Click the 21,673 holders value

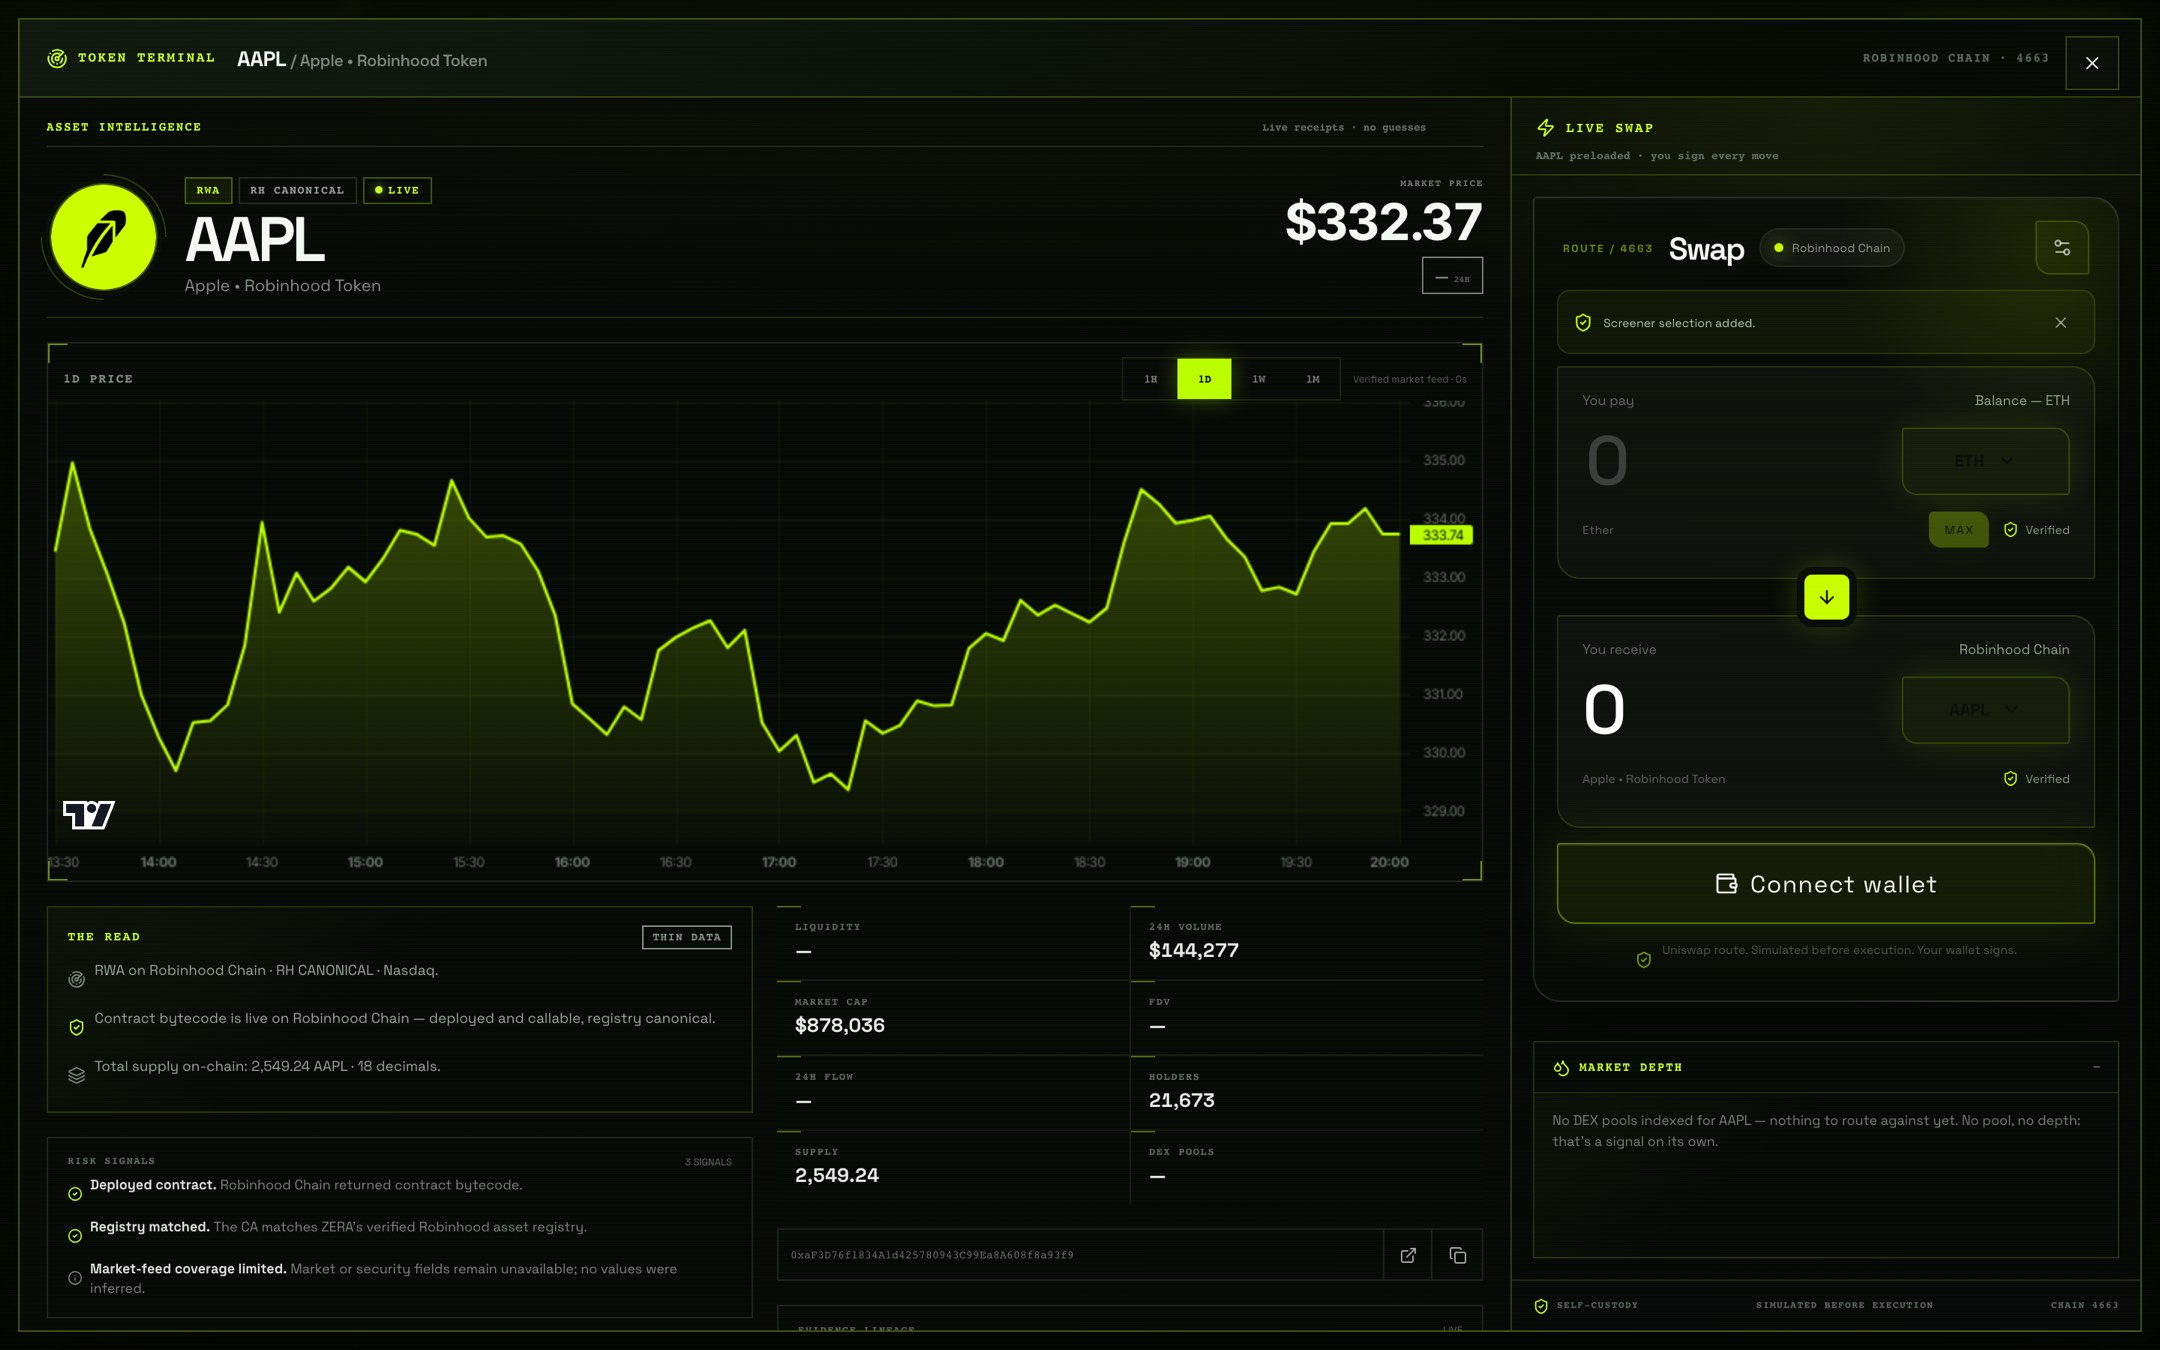(x=1181, y=1101)
